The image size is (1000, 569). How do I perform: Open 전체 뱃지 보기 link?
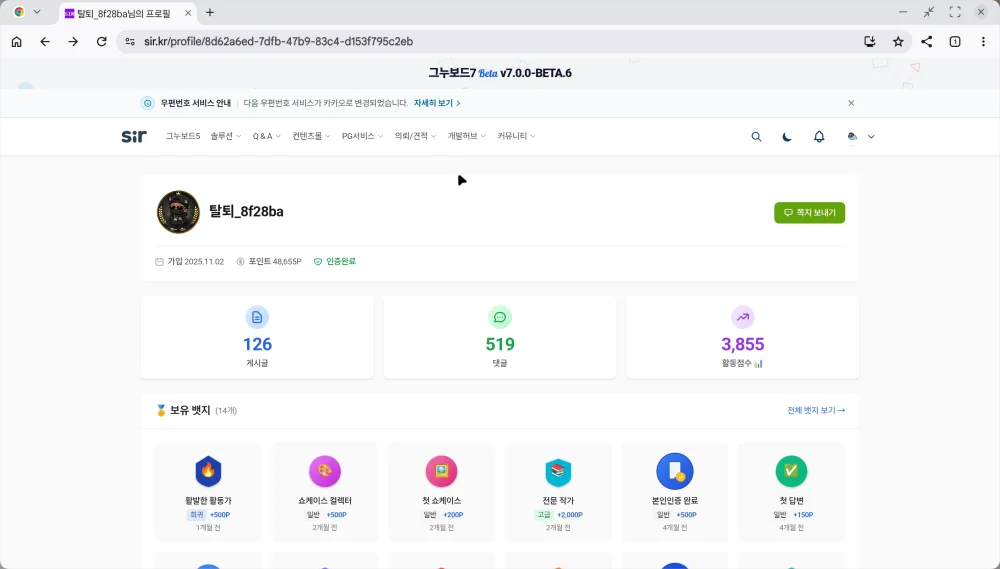[x=816, y=411]
